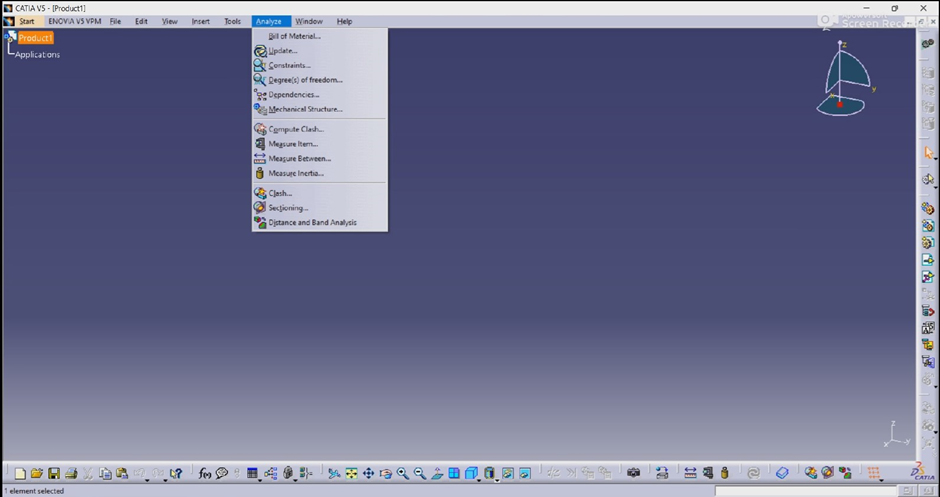Choose Mechanical Structure... menu entry
The width and height of the screenshot is (940, 497).
320,109
